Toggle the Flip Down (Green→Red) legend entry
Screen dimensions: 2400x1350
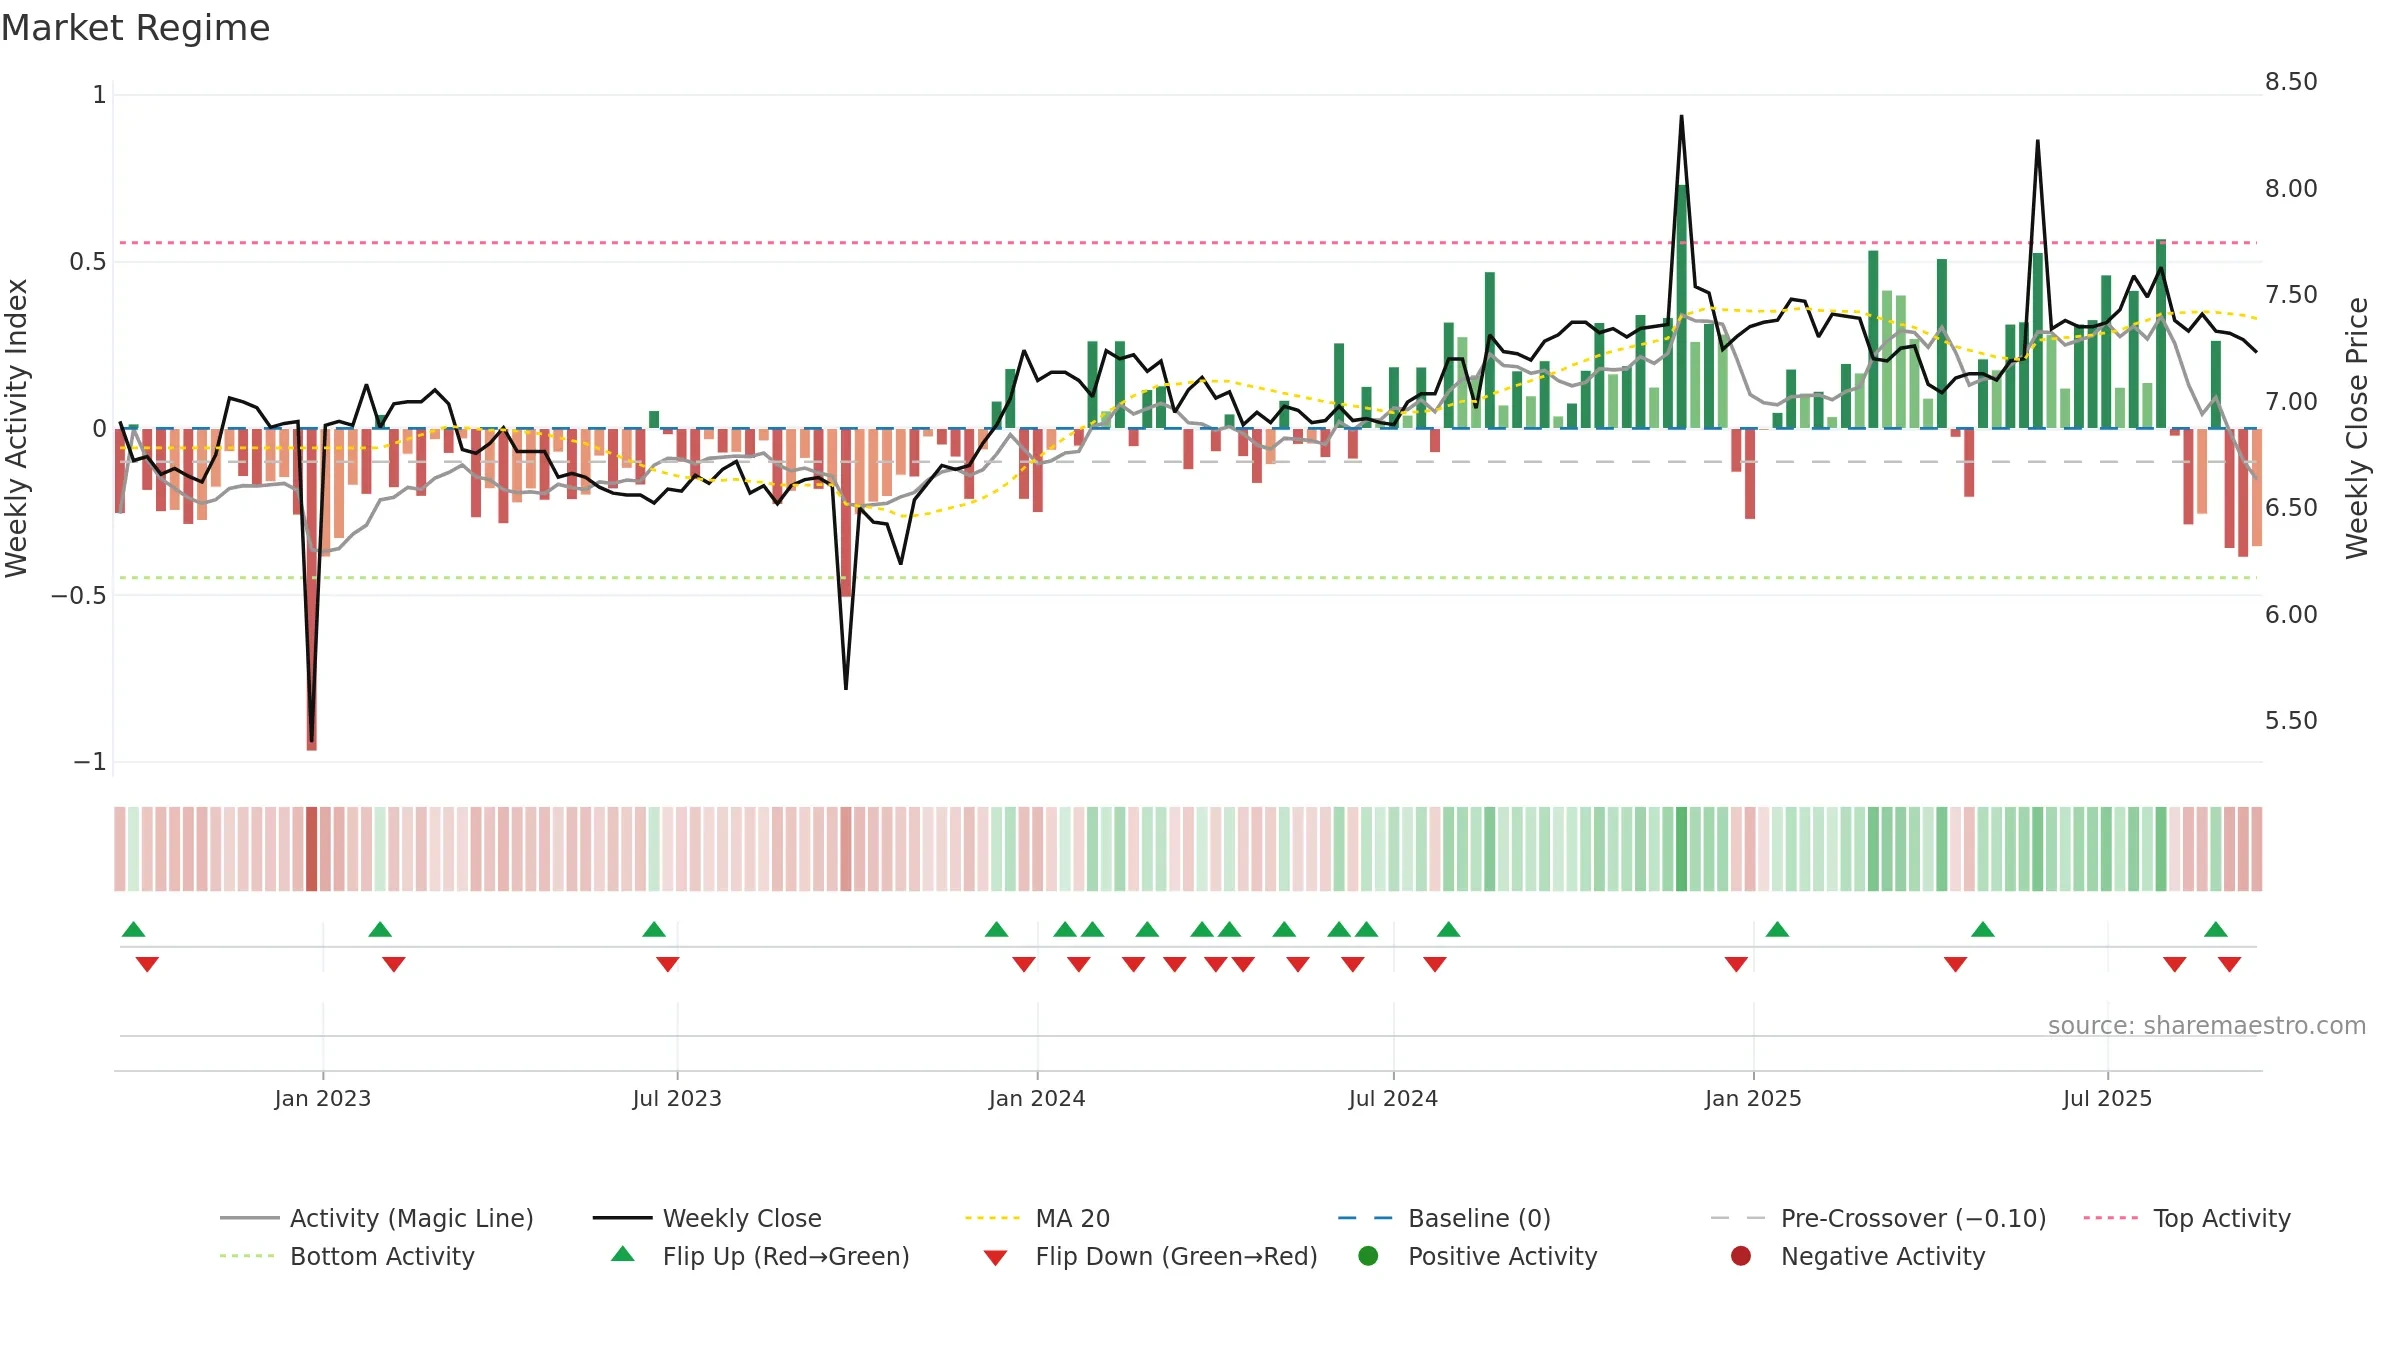tap(1150, 1256)
